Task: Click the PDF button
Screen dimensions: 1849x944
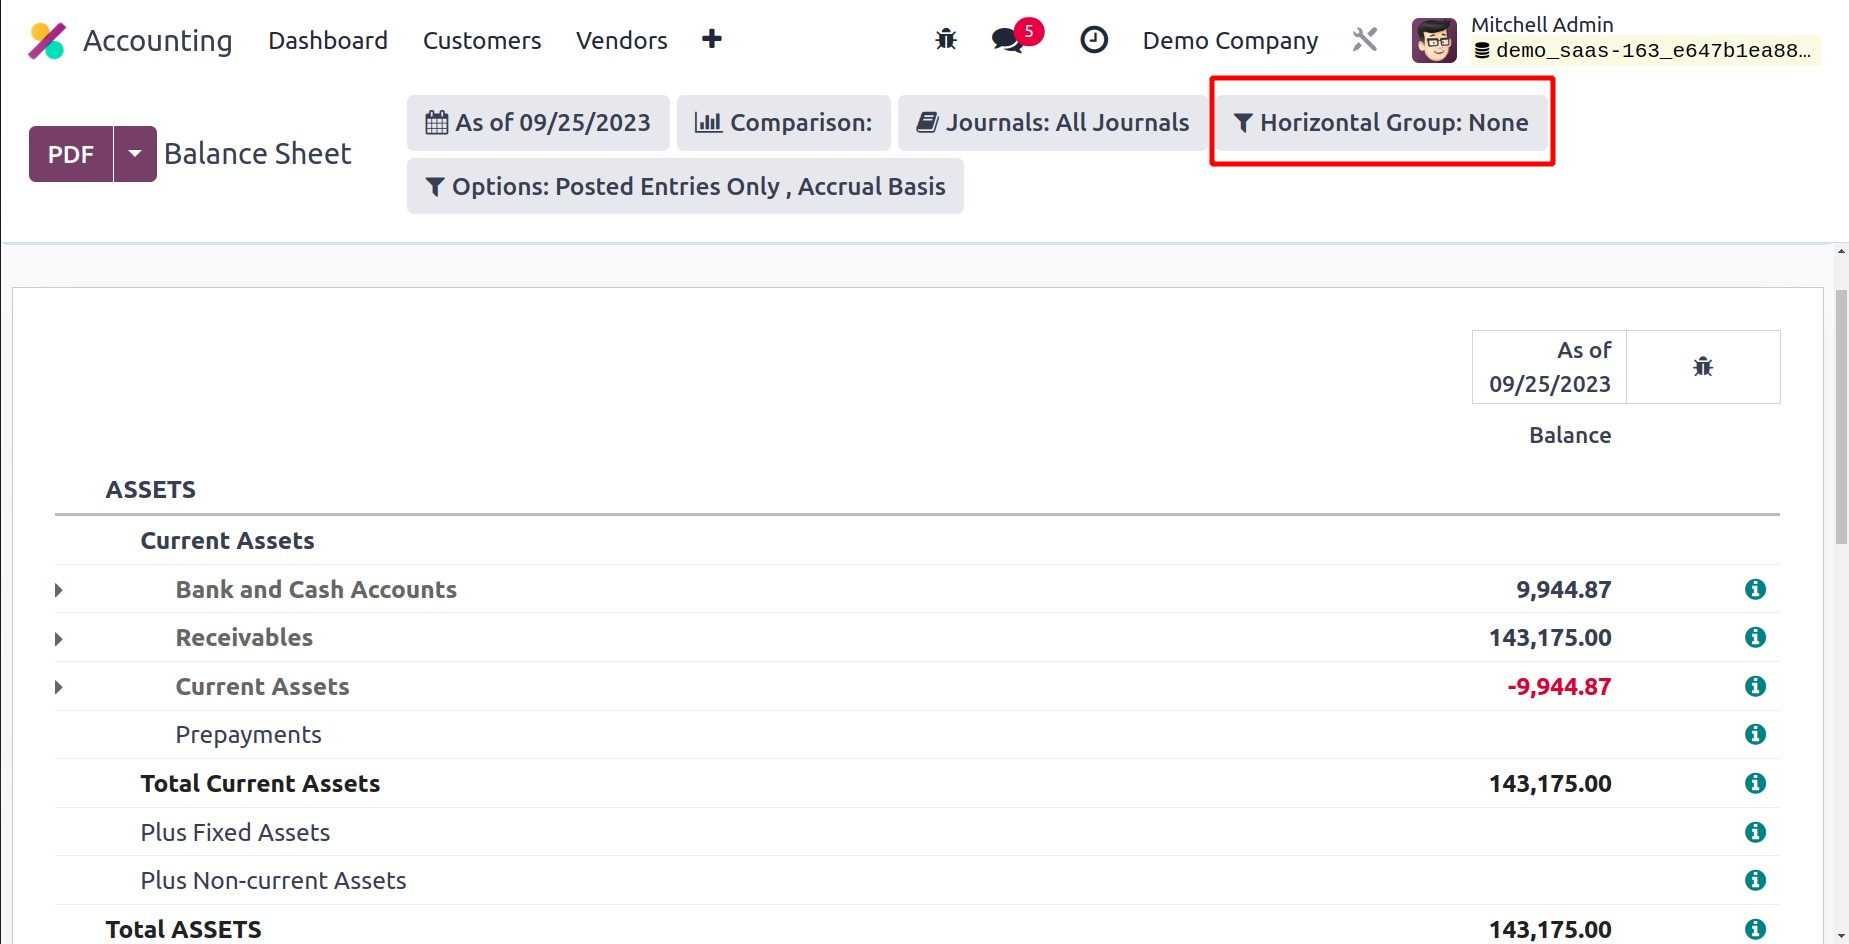Action: (x=71, y=154)
